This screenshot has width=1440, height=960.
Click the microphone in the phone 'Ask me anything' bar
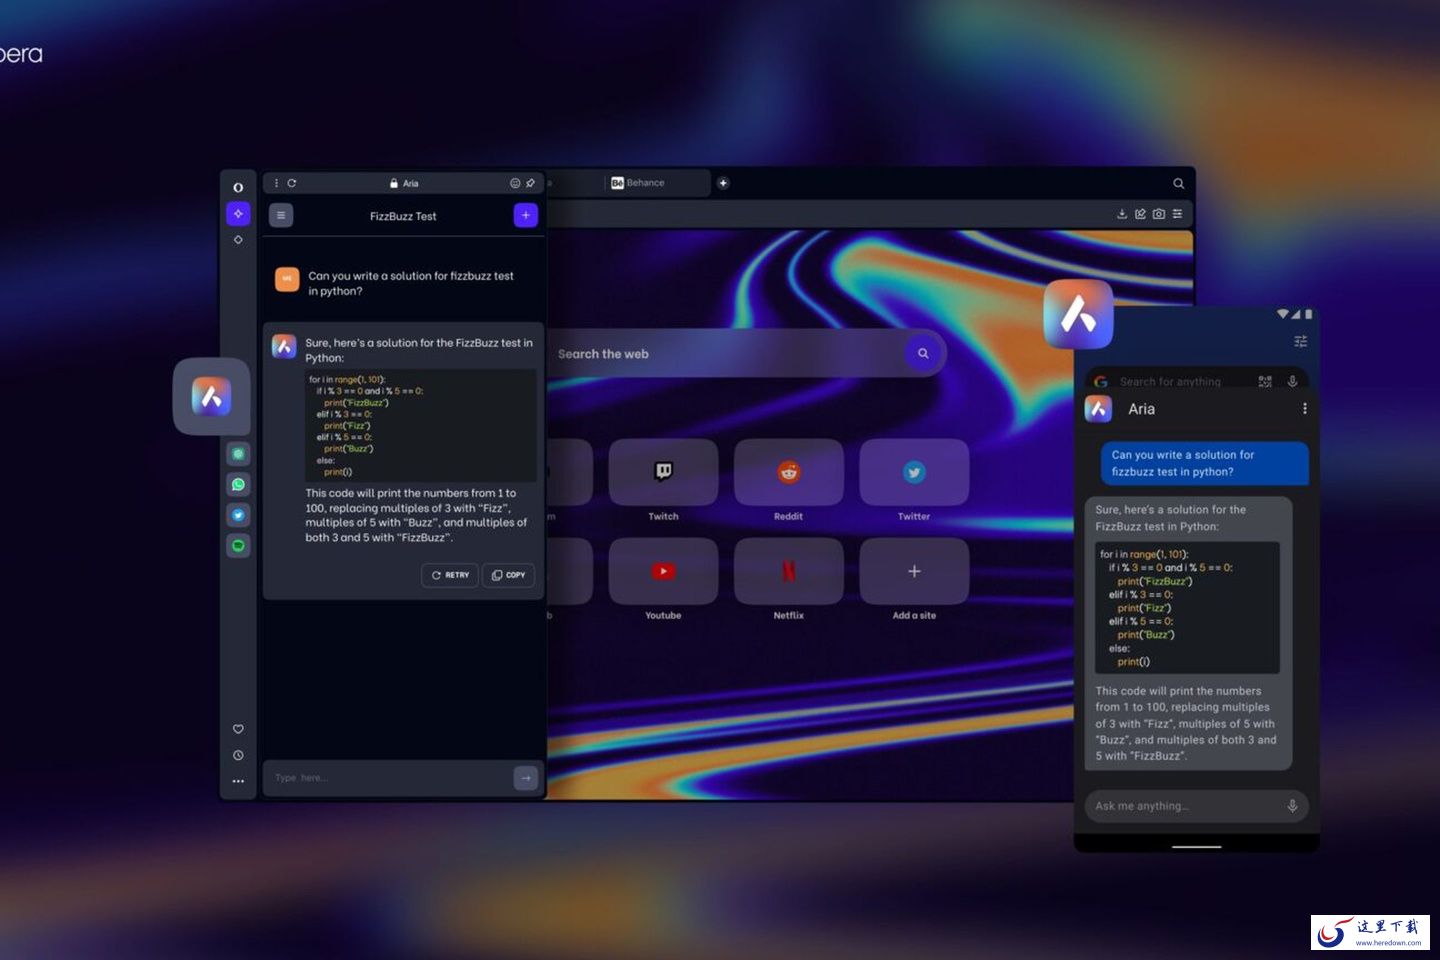(1292, 806)
